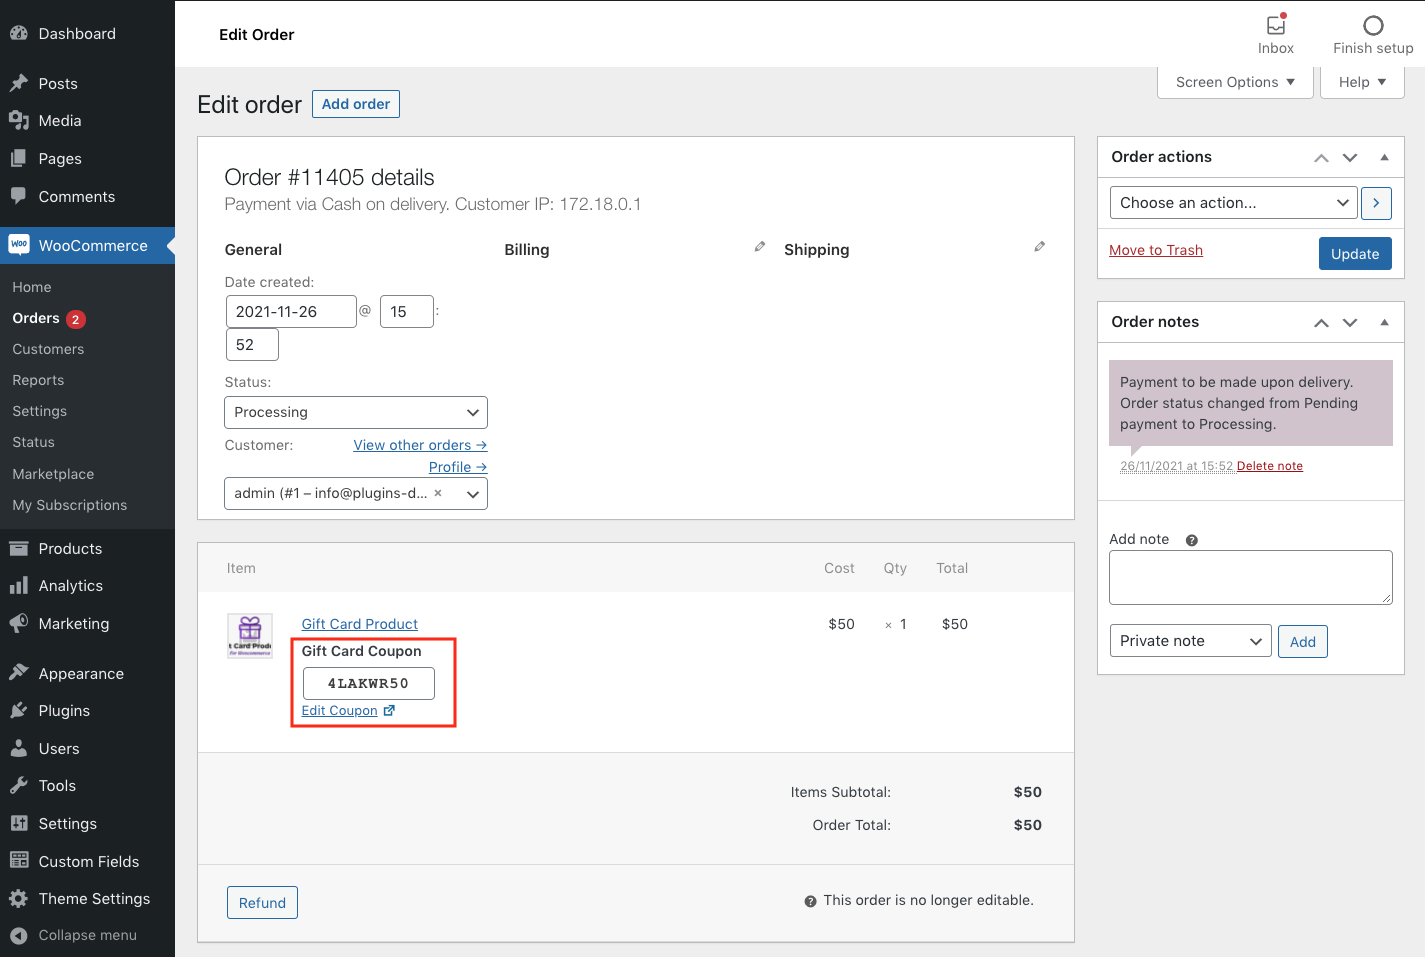Image resolution: width=1425 pixels, height=957 pixels.
Task: Click the minute field showing 52
Action: click(252, 345)
